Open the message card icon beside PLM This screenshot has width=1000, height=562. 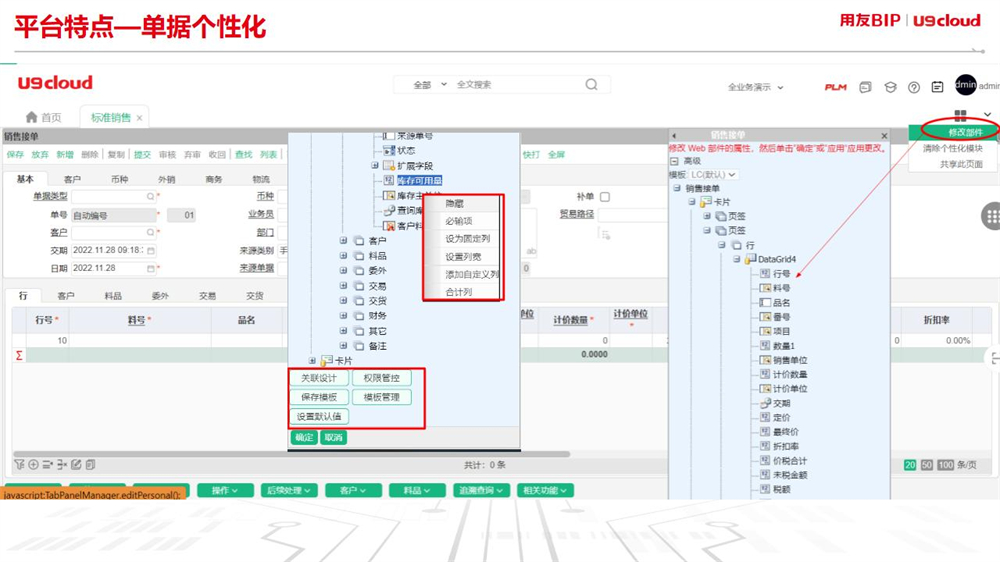click(865, 87)
